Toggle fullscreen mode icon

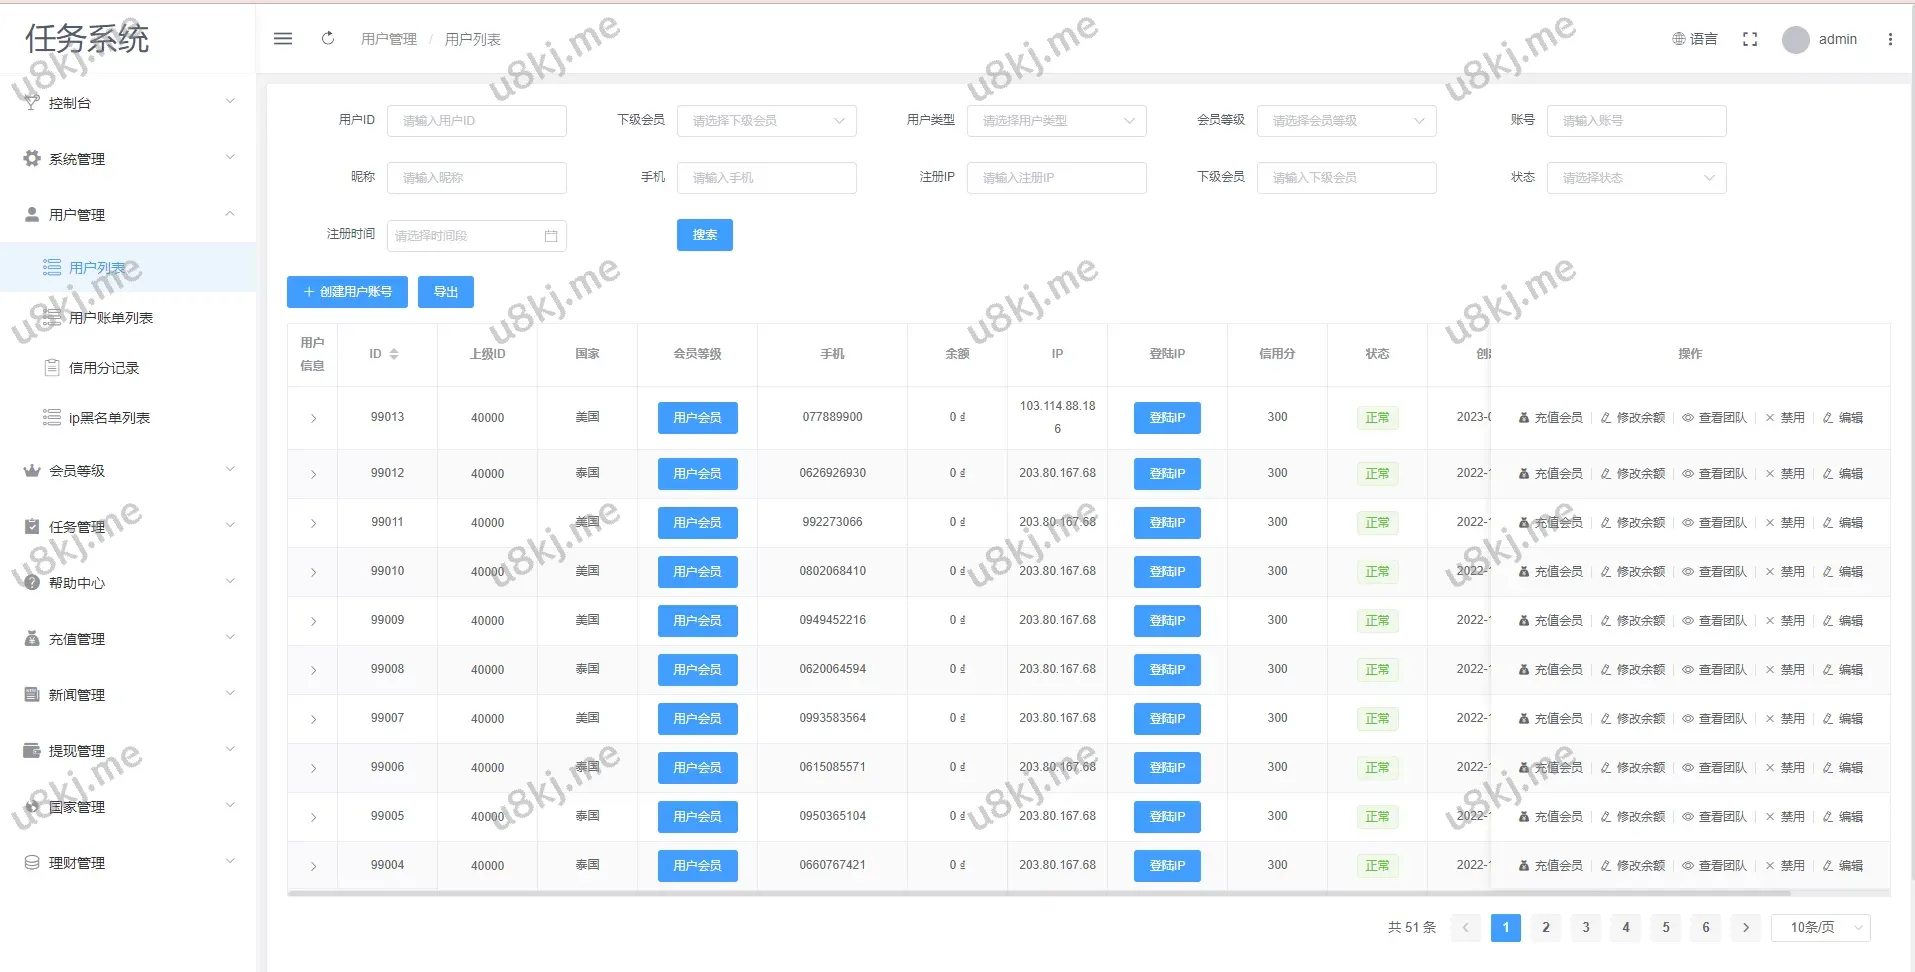point(1749,39)
